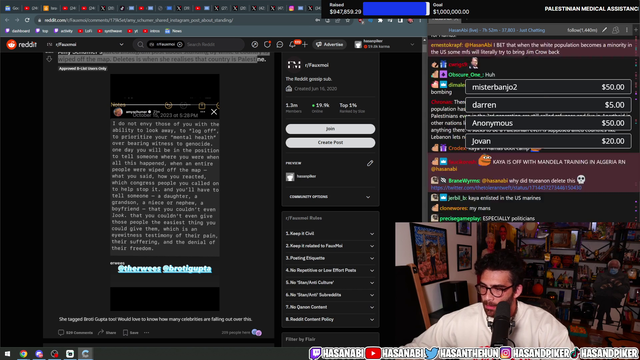Image resolution: width=640 pixels, height=360 pixels.
Task: Expand rule 6 No Stan/Anti Subreddits
Action: [330, 295]
